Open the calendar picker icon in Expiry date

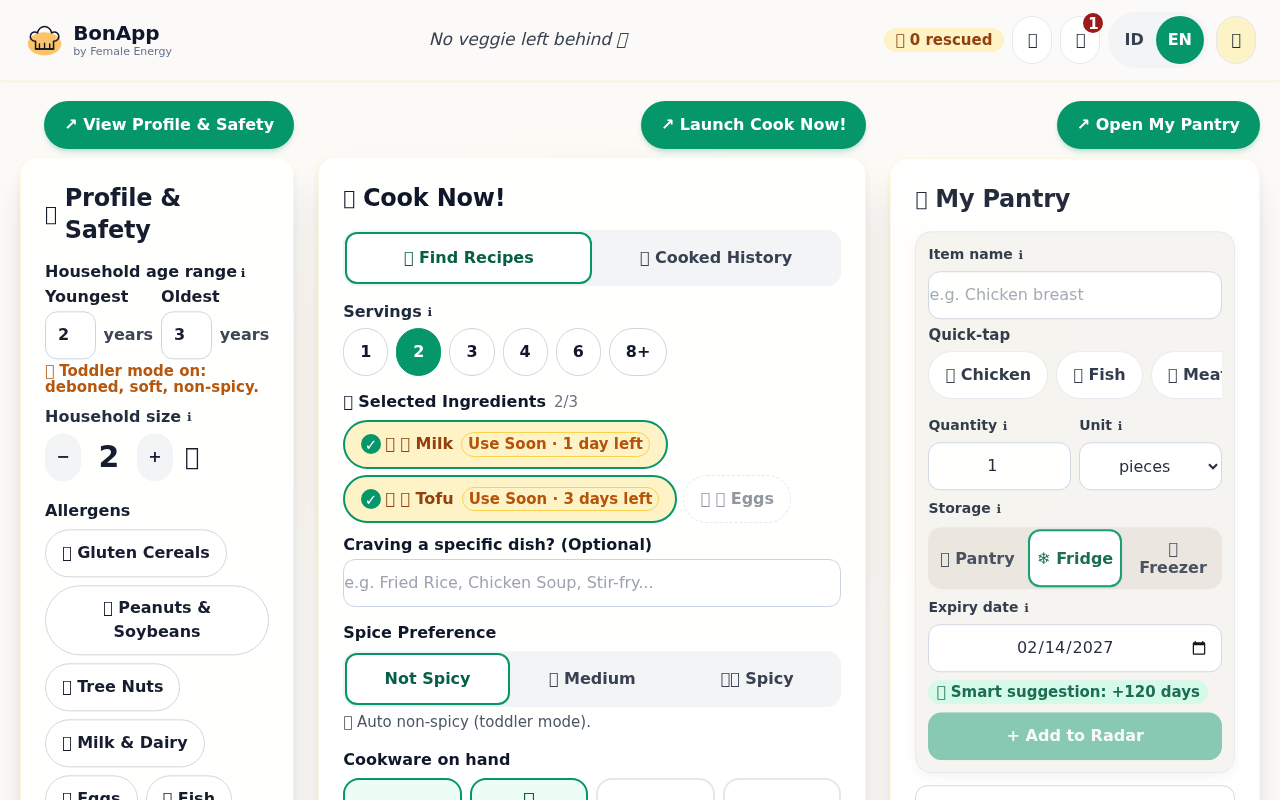pyautogui.click(x=1199, y=648)
